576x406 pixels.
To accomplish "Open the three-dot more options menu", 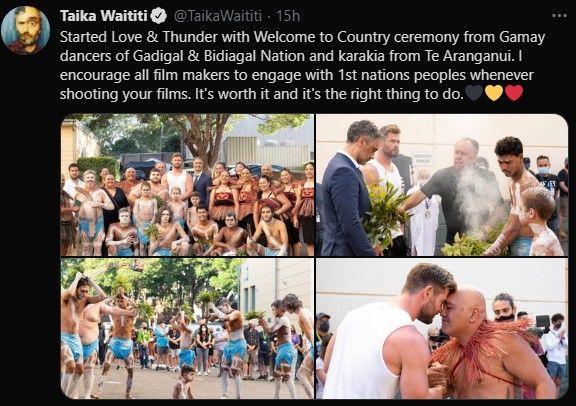I will point(559,15).
